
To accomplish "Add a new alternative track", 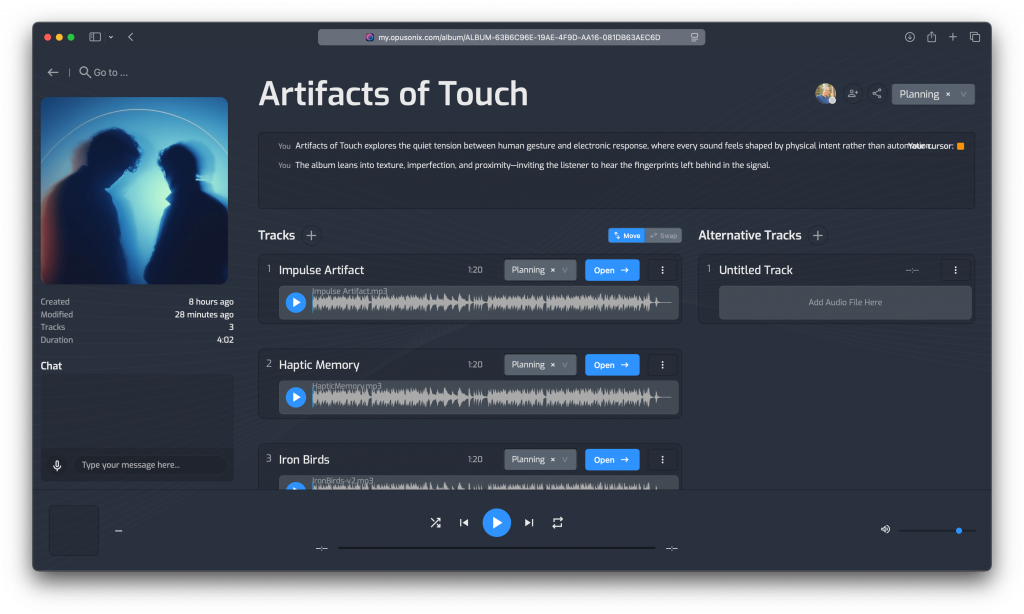I will coord(818,235).
